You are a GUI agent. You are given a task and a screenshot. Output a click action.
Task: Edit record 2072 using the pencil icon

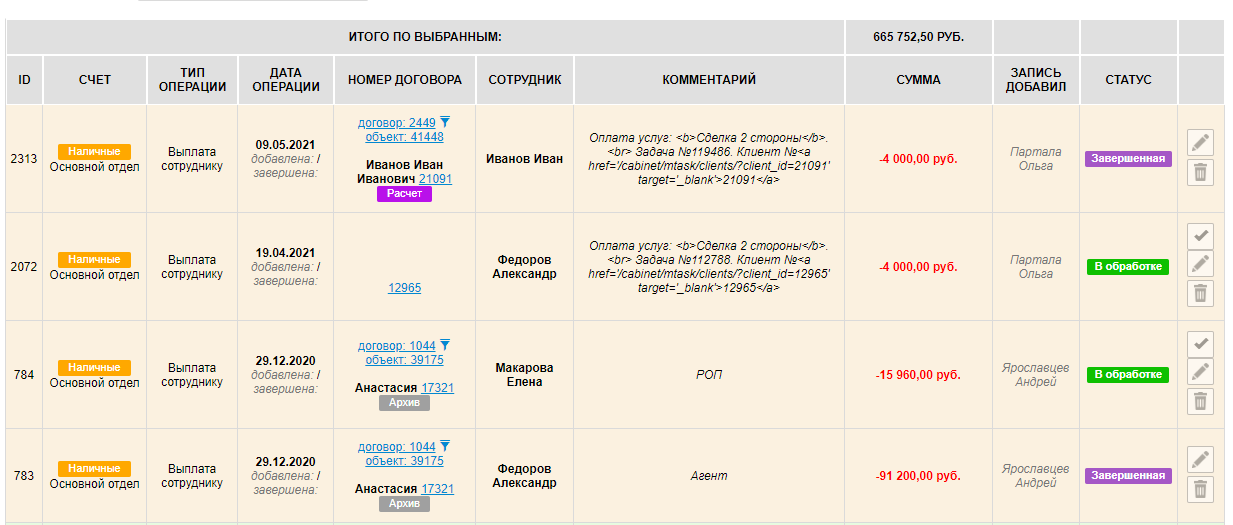tap(1201, 264)
